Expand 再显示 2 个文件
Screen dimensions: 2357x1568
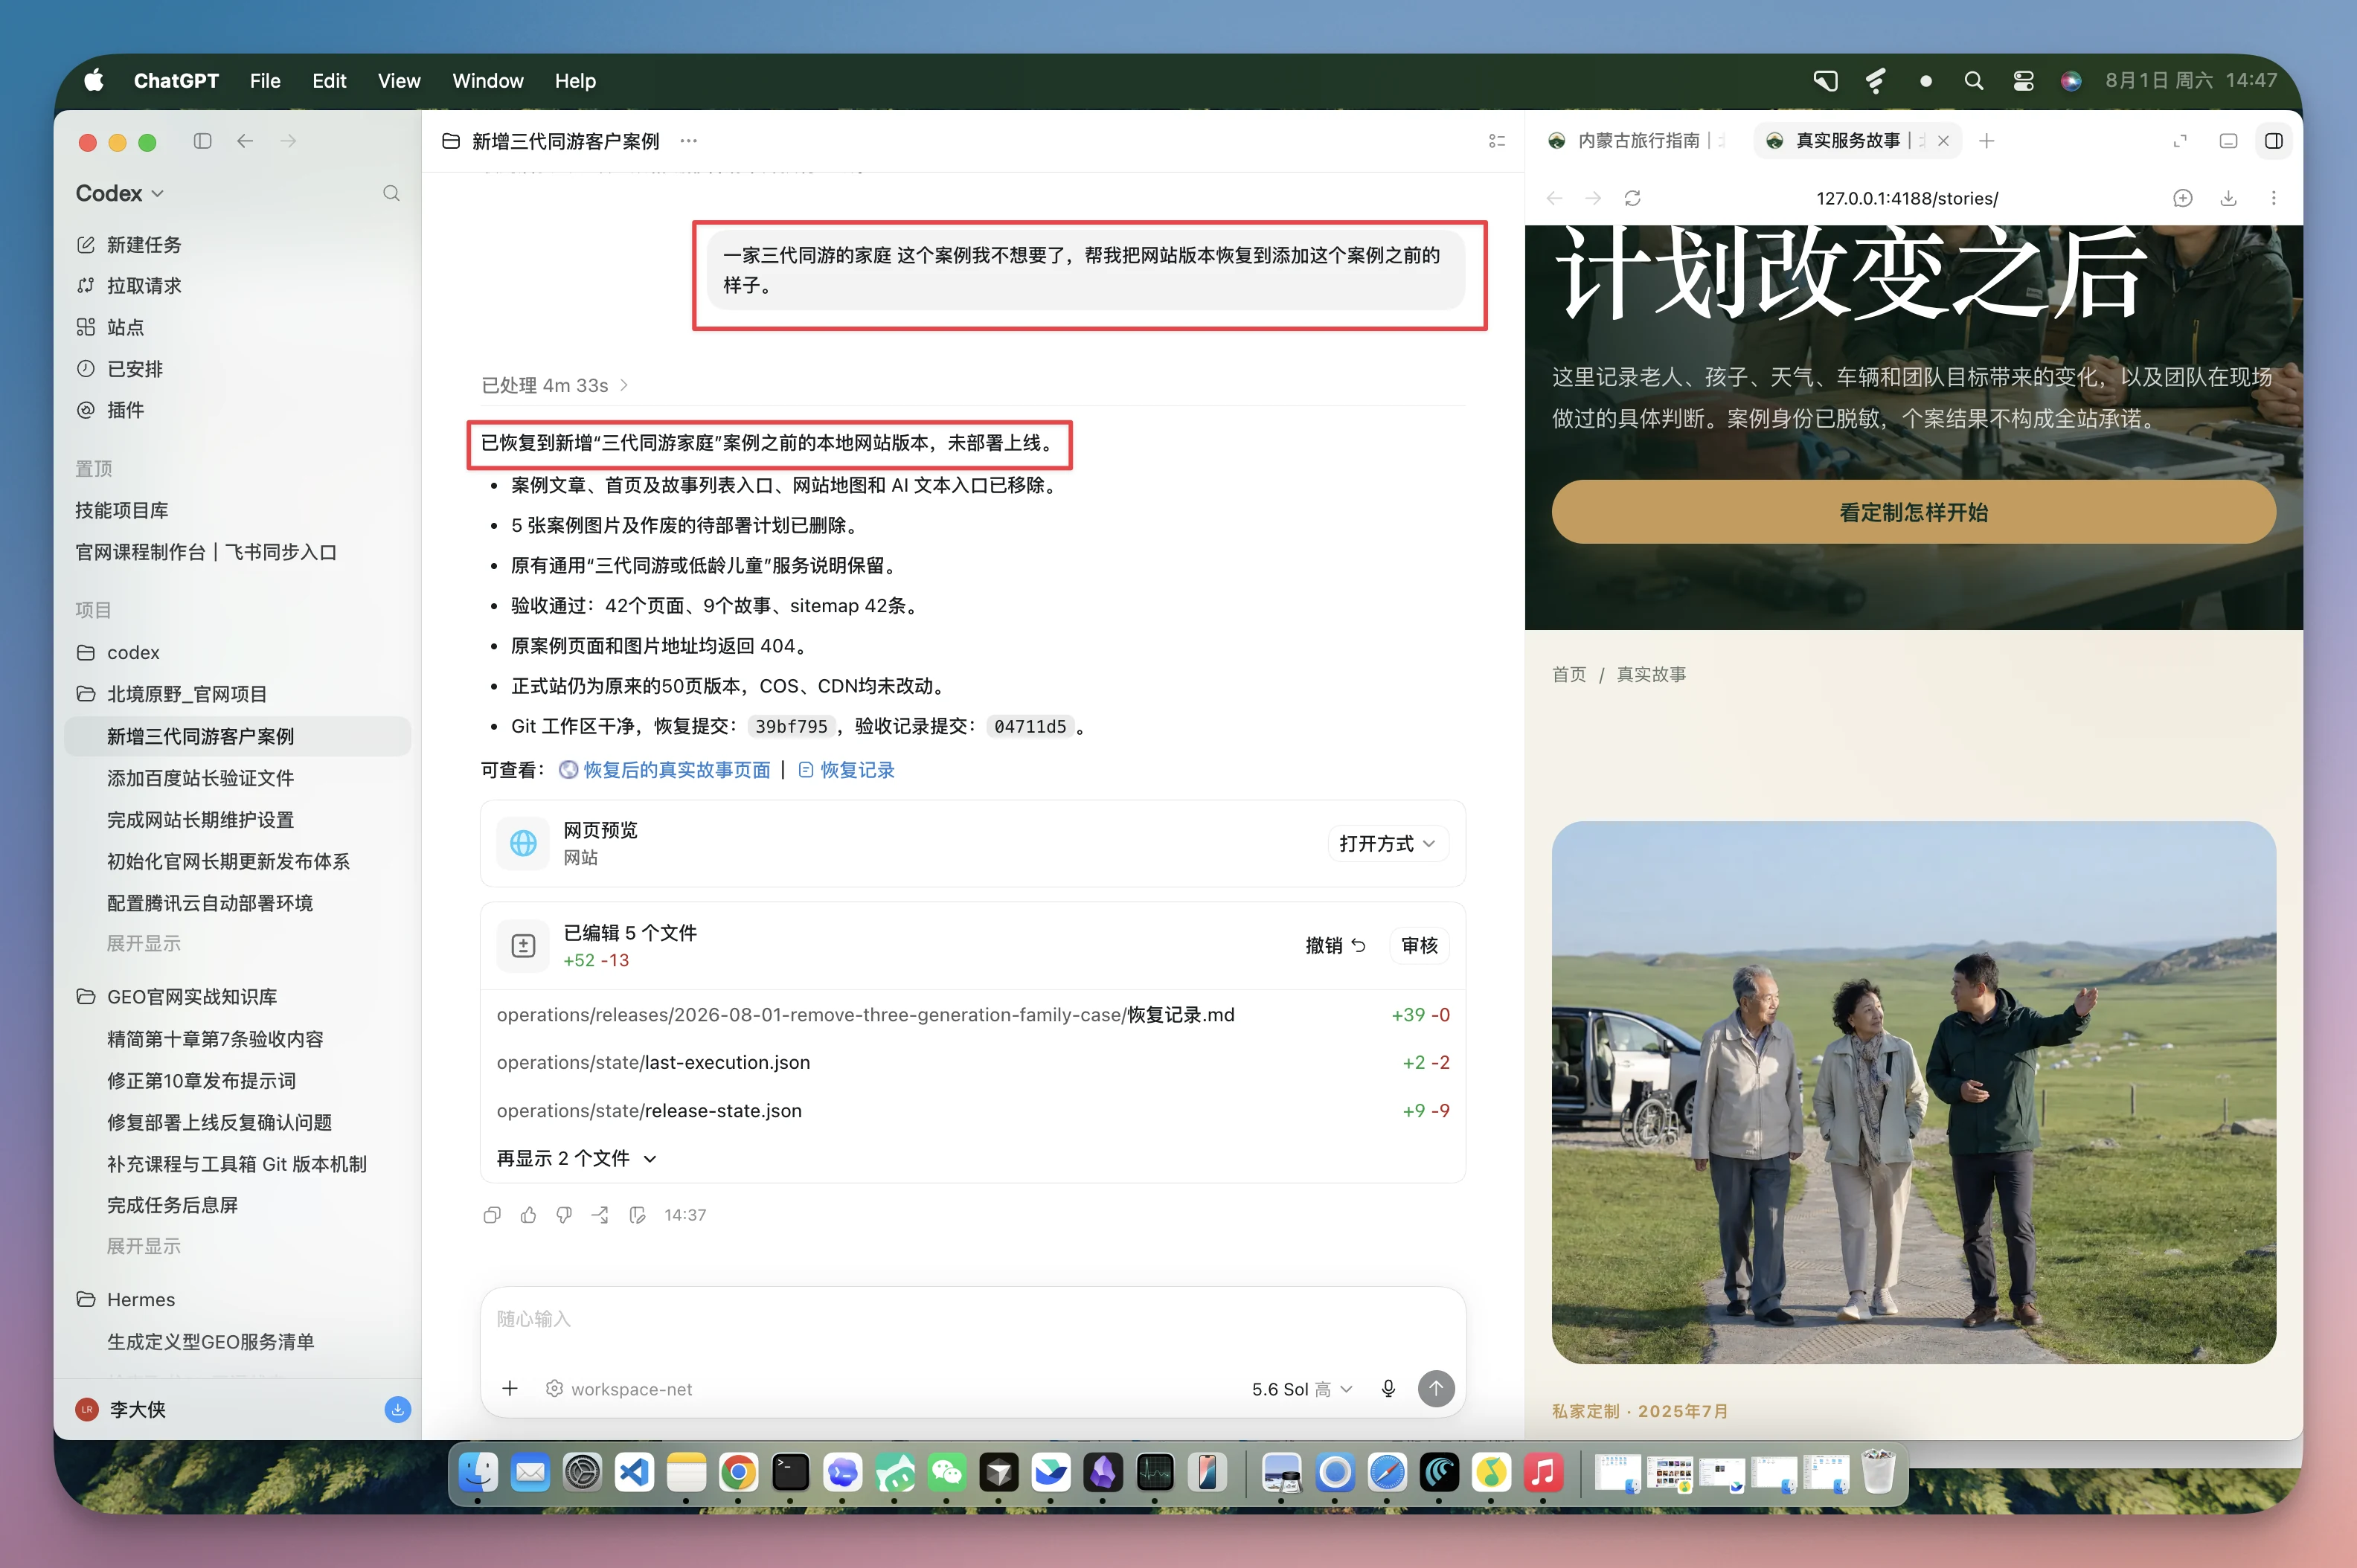[577, 1158]
